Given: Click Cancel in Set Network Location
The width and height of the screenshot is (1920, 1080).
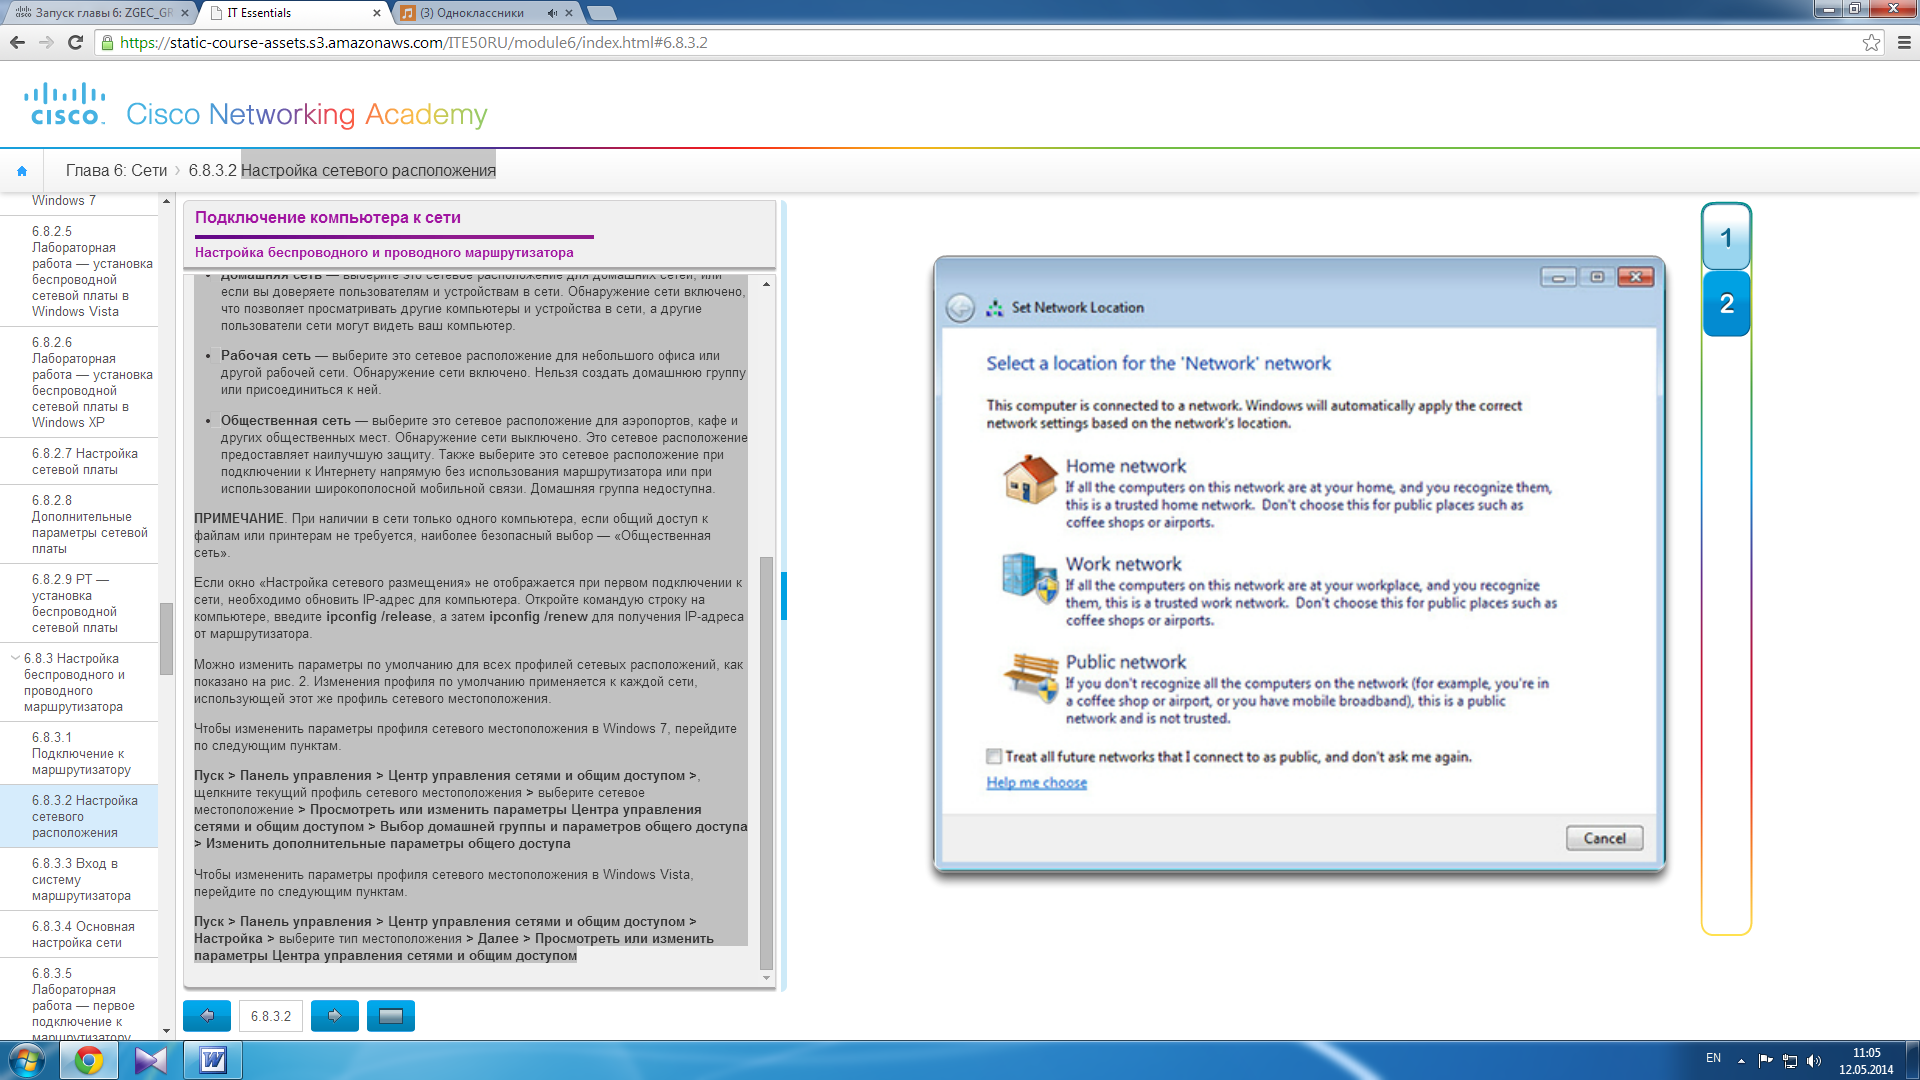Looking at the screenshot, I should (1604, 838).
